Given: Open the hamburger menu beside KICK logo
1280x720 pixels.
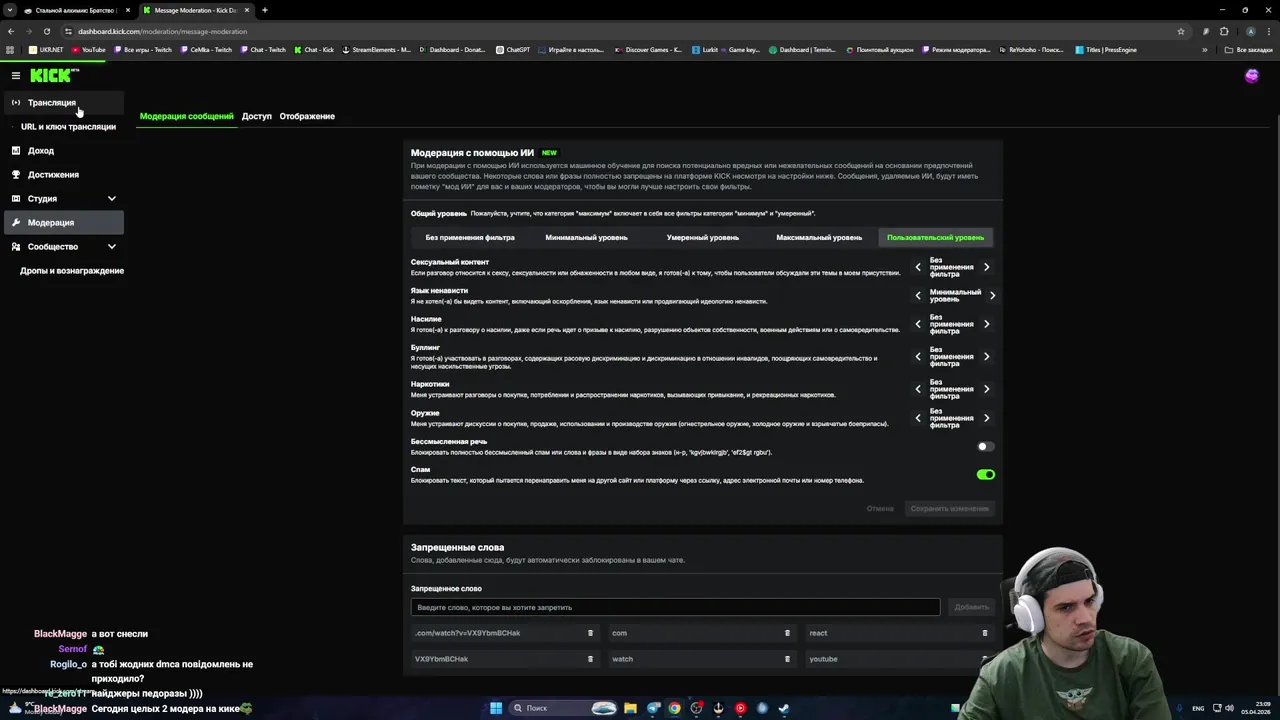Looking at the screenshot, I should (x=16, y=76).
